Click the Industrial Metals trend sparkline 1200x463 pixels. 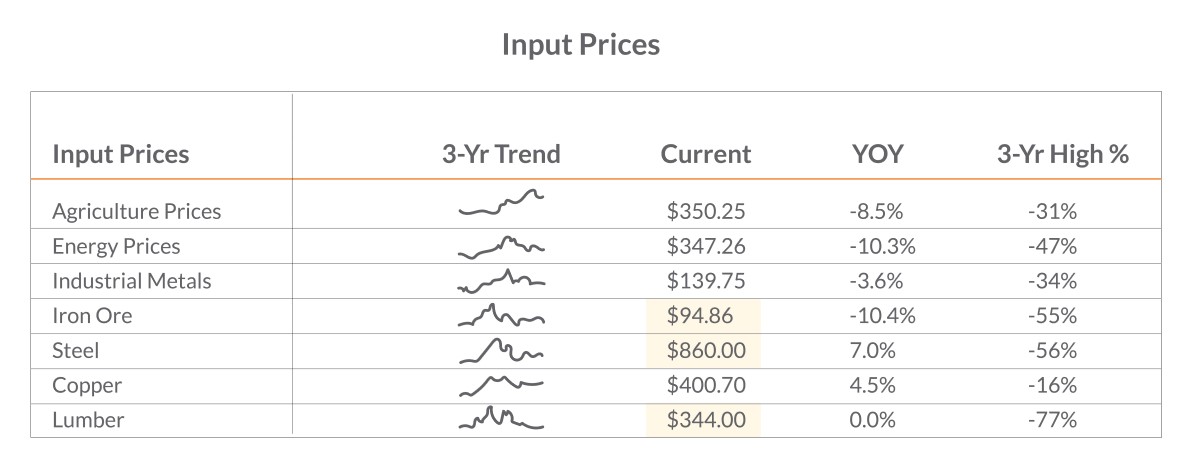click(x=501, y=282)
